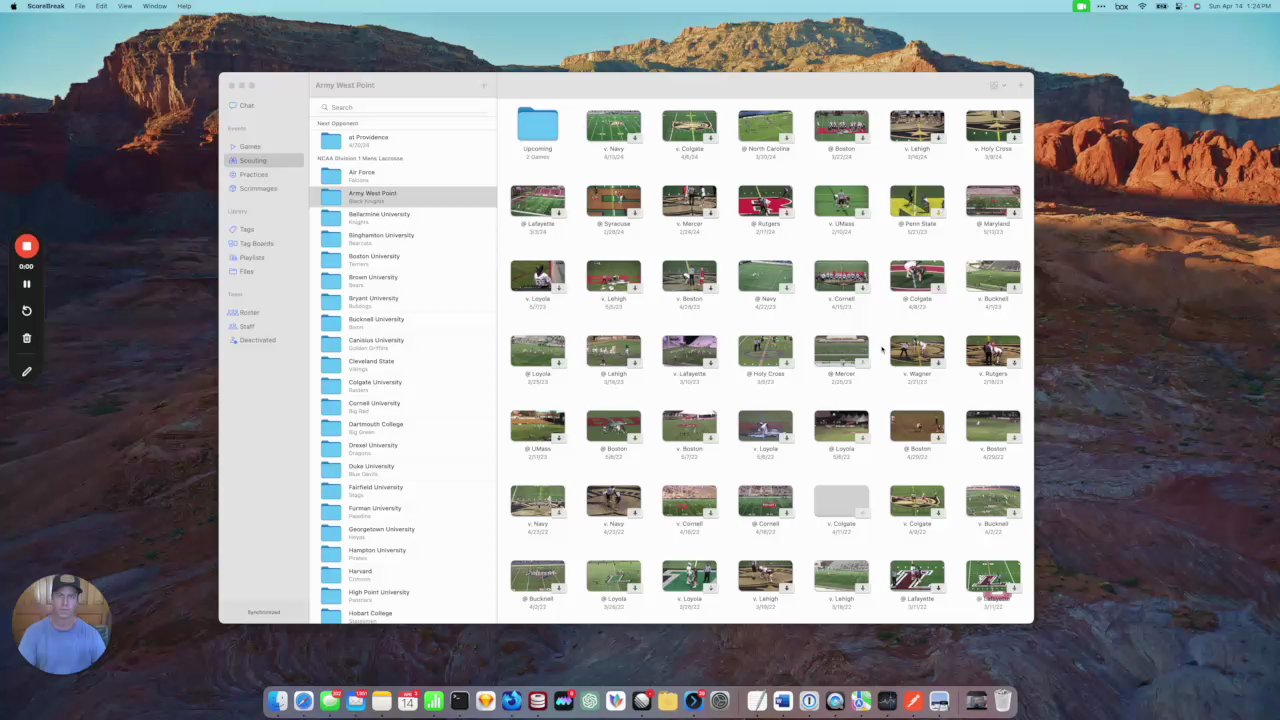
Task: Select the Practices events item
Action: [x=253, y=175]
